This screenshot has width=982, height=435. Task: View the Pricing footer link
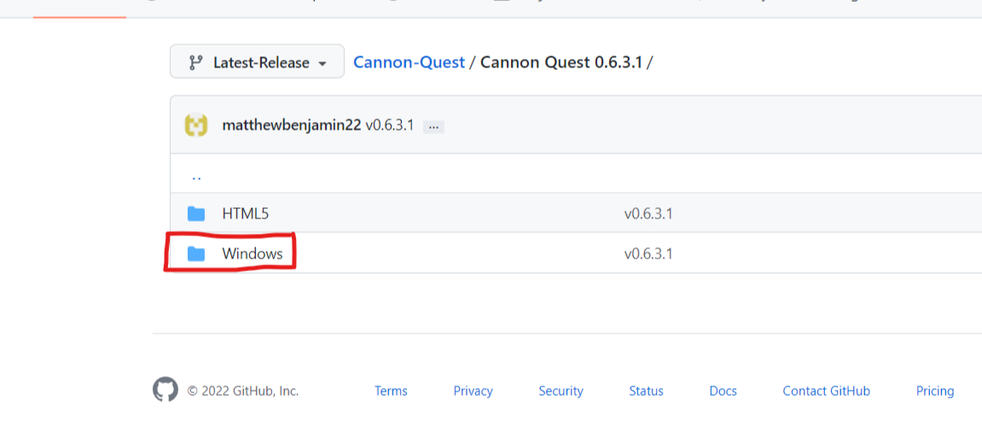pyautogui.click(x=935, y=391)
